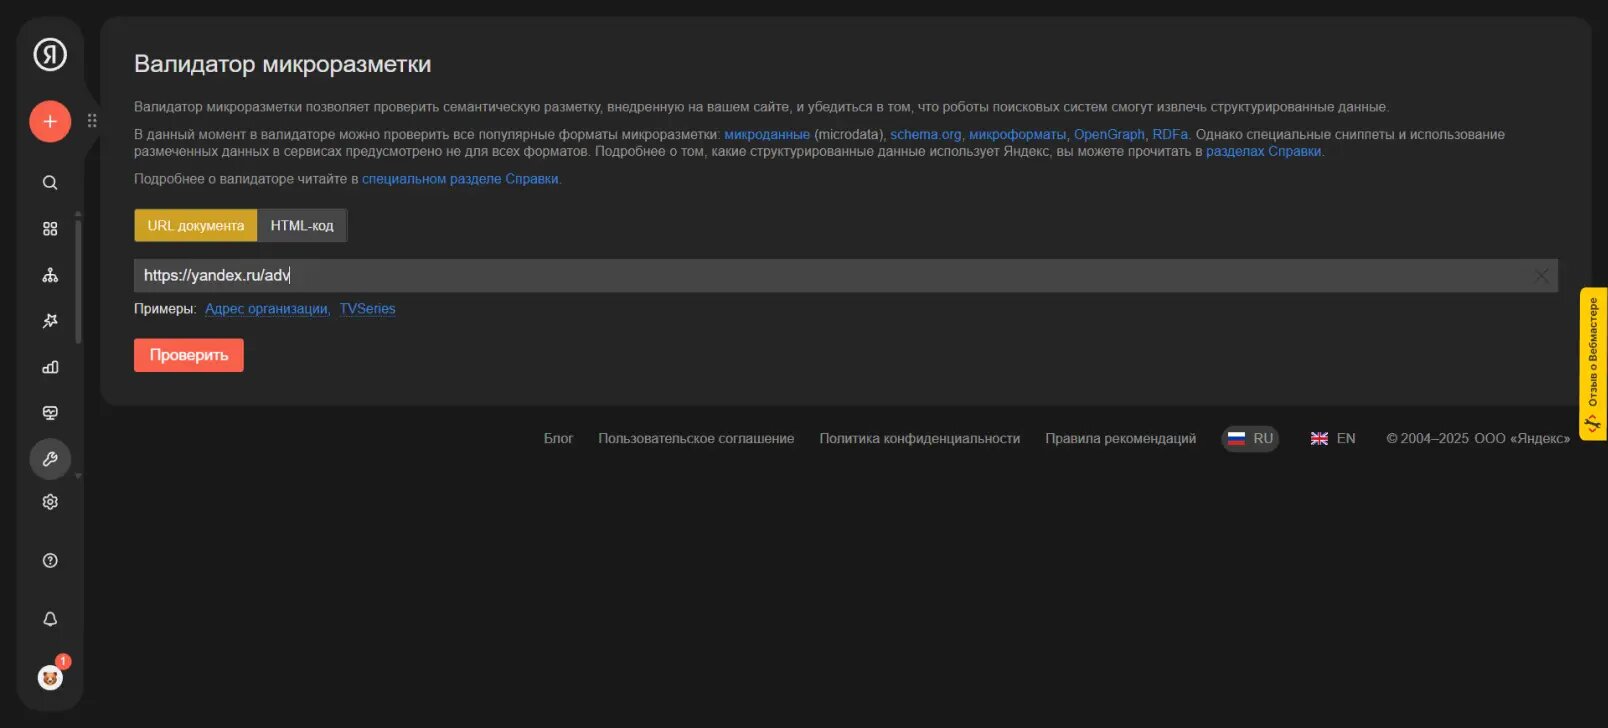The width and height of the screenshot is (1608, 728).
Task: Select the RU language toggle
Action: [x=1250, y=439]
